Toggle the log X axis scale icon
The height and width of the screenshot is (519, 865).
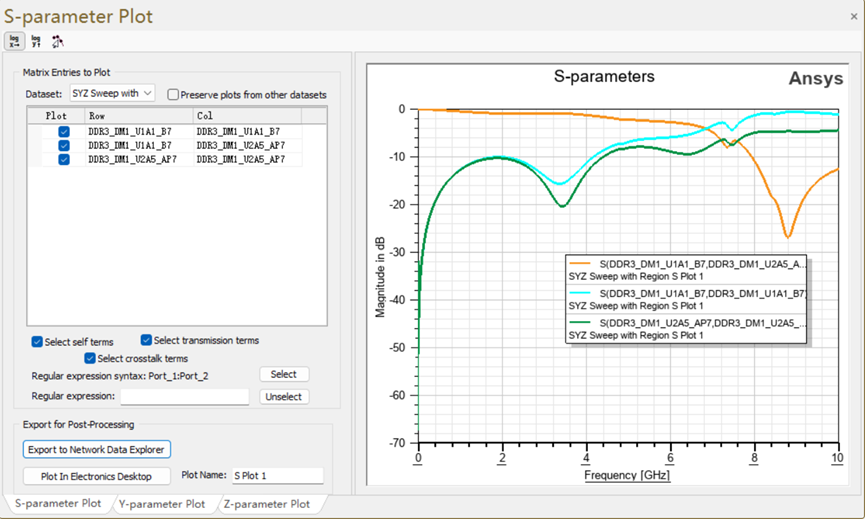[x=14, y=41]
